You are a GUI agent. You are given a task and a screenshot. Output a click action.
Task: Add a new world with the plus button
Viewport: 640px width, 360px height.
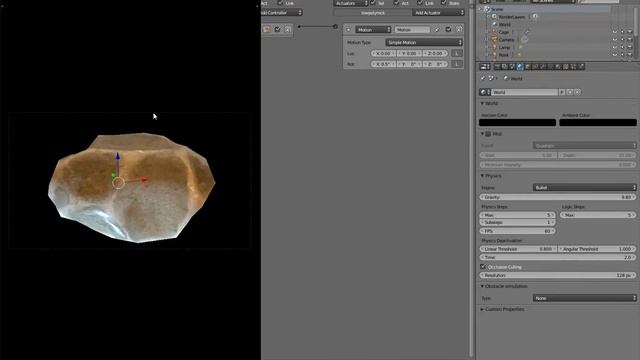click(570, 92)
